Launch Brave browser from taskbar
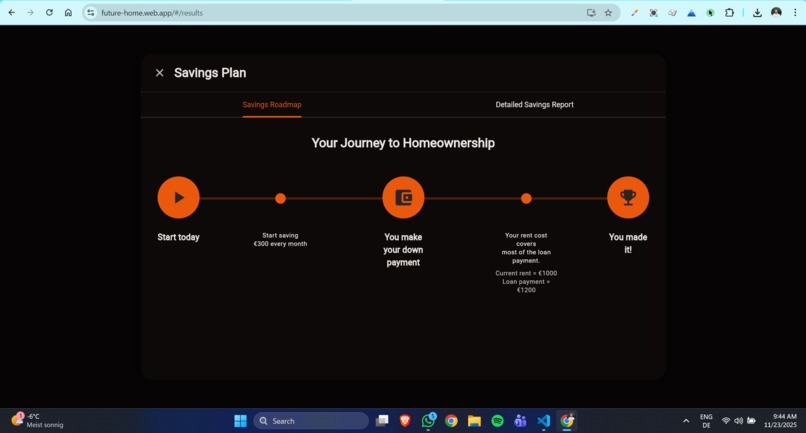806x433 pixels. click(405, 421)
